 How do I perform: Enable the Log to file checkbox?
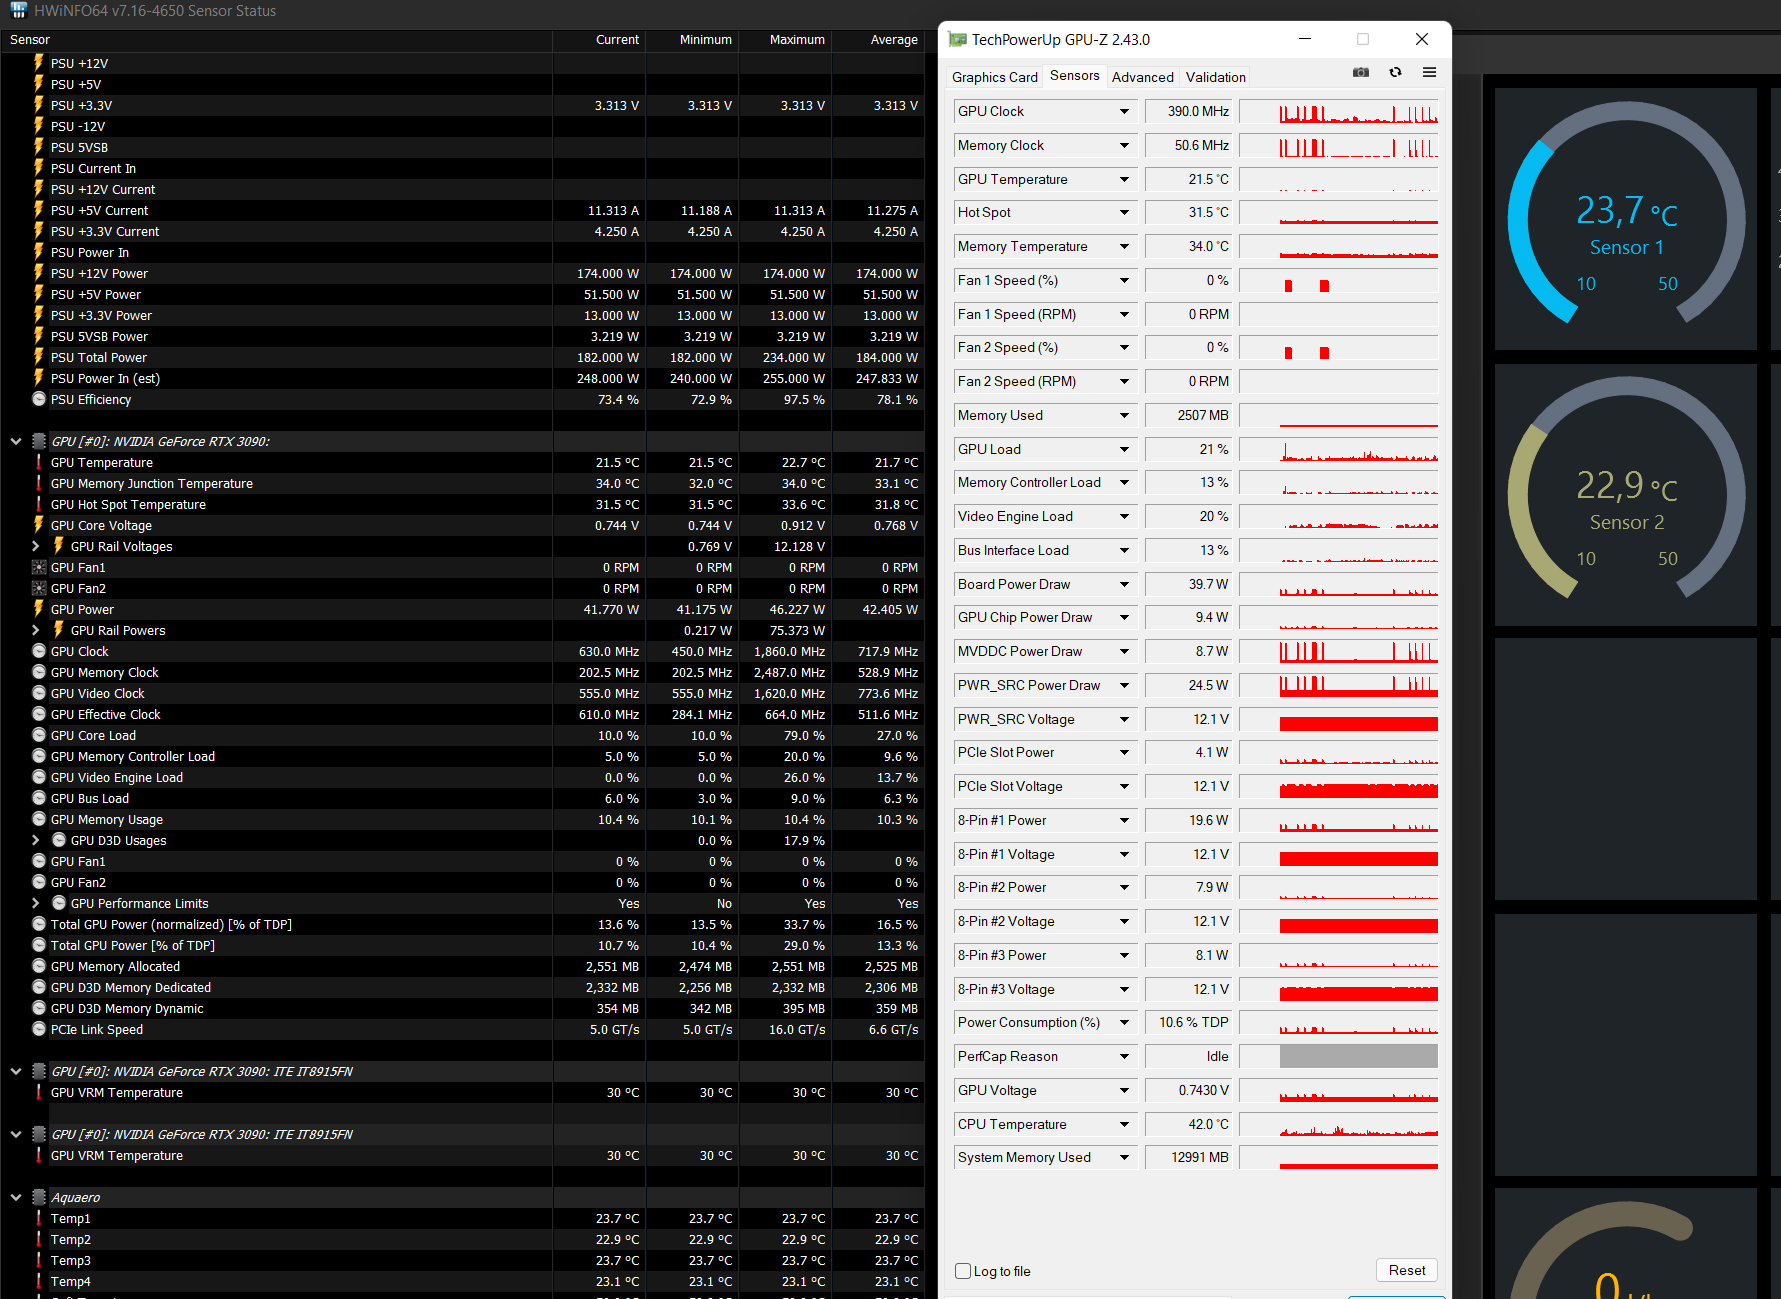[x=963, y=1271]
